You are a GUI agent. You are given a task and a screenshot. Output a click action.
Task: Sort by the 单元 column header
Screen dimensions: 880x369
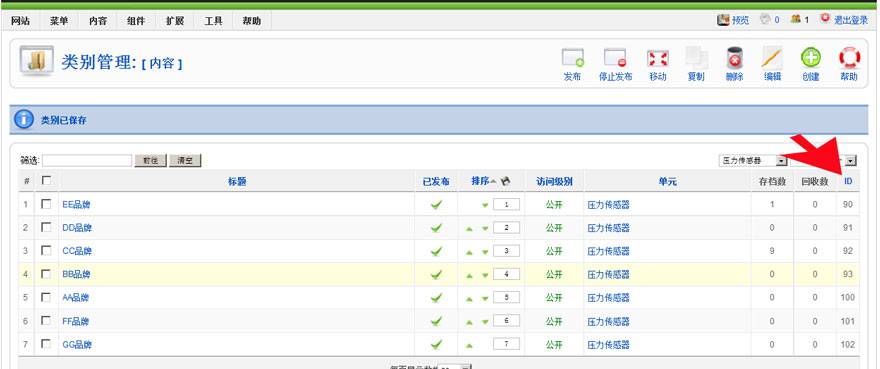[x=667, y=181]
